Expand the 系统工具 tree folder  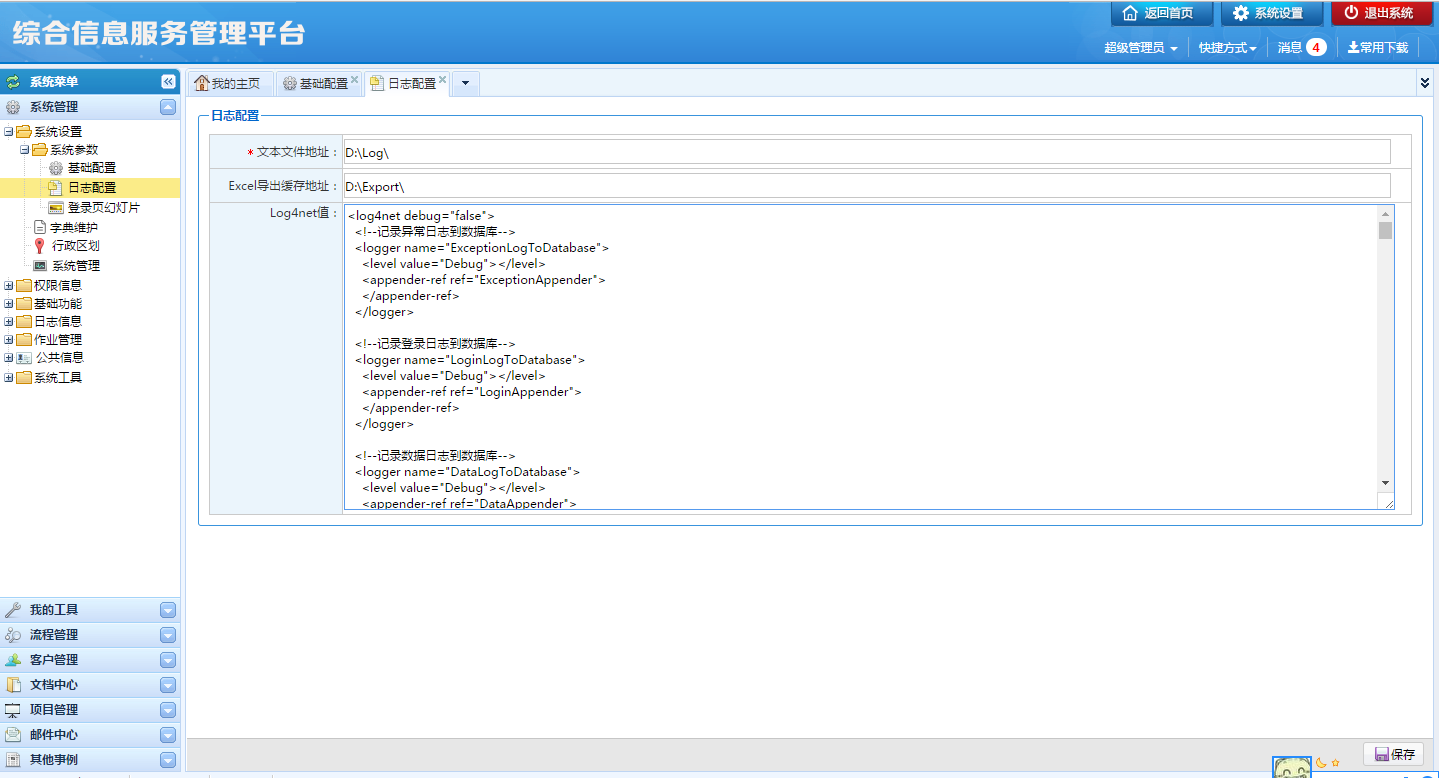point(9,378)
